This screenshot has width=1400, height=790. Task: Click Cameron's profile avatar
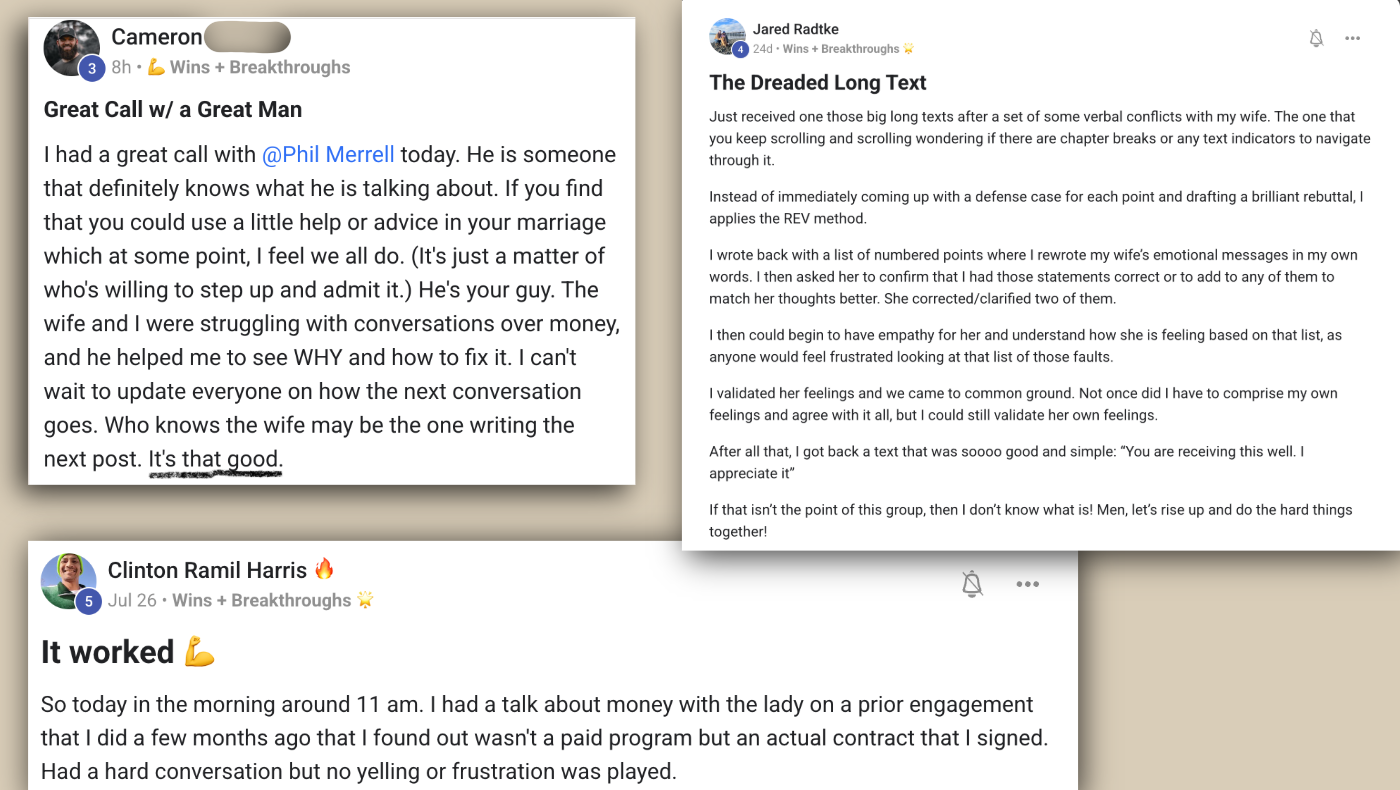click(71, 47)
